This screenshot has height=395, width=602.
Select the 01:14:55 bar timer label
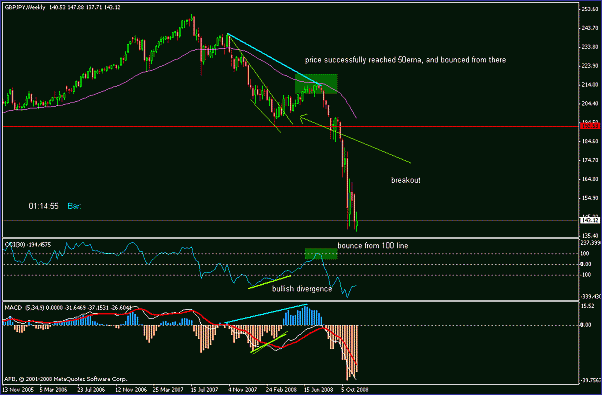click(x=43, y=206)
